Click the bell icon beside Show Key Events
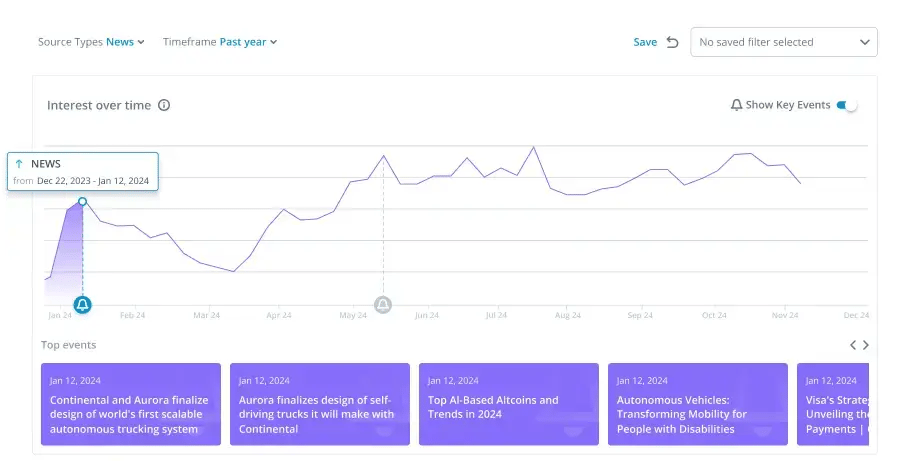Screen dimensions: 905x462 [737, 105]
